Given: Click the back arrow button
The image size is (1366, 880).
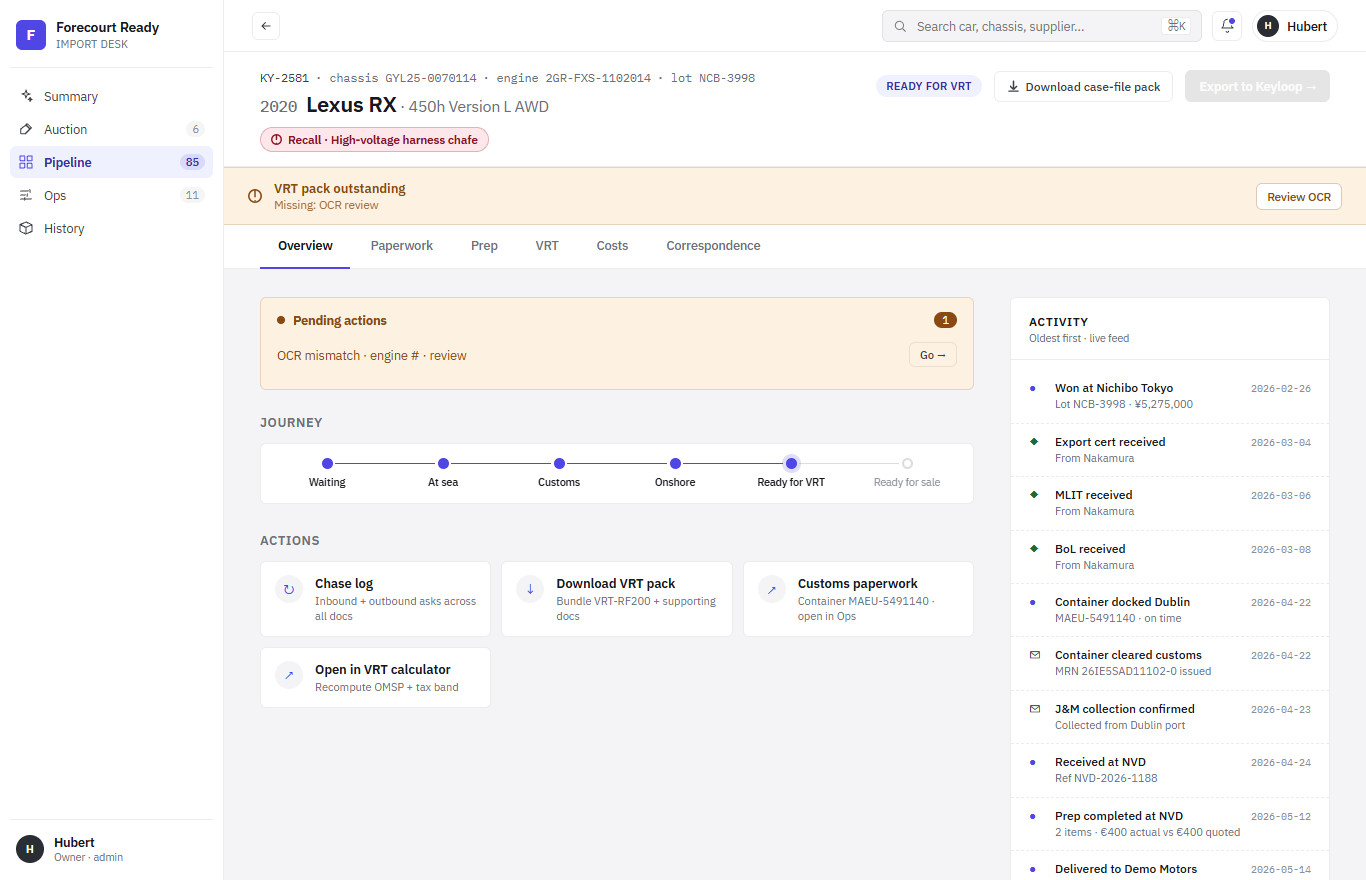Looking at the screenshot, I should (266, 26).
